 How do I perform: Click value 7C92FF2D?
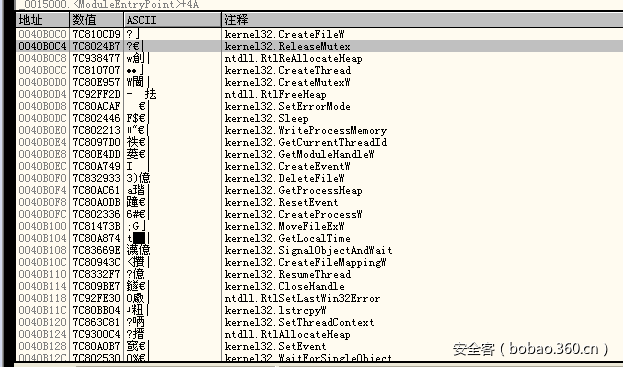96,94
